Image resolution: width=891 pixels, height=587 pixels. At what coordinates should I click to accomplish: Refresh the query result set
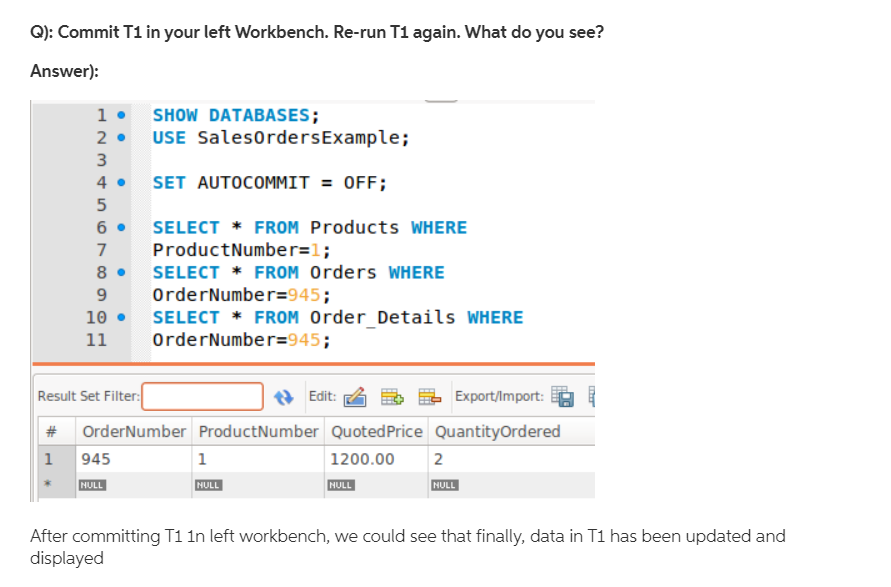click(283, 396)
